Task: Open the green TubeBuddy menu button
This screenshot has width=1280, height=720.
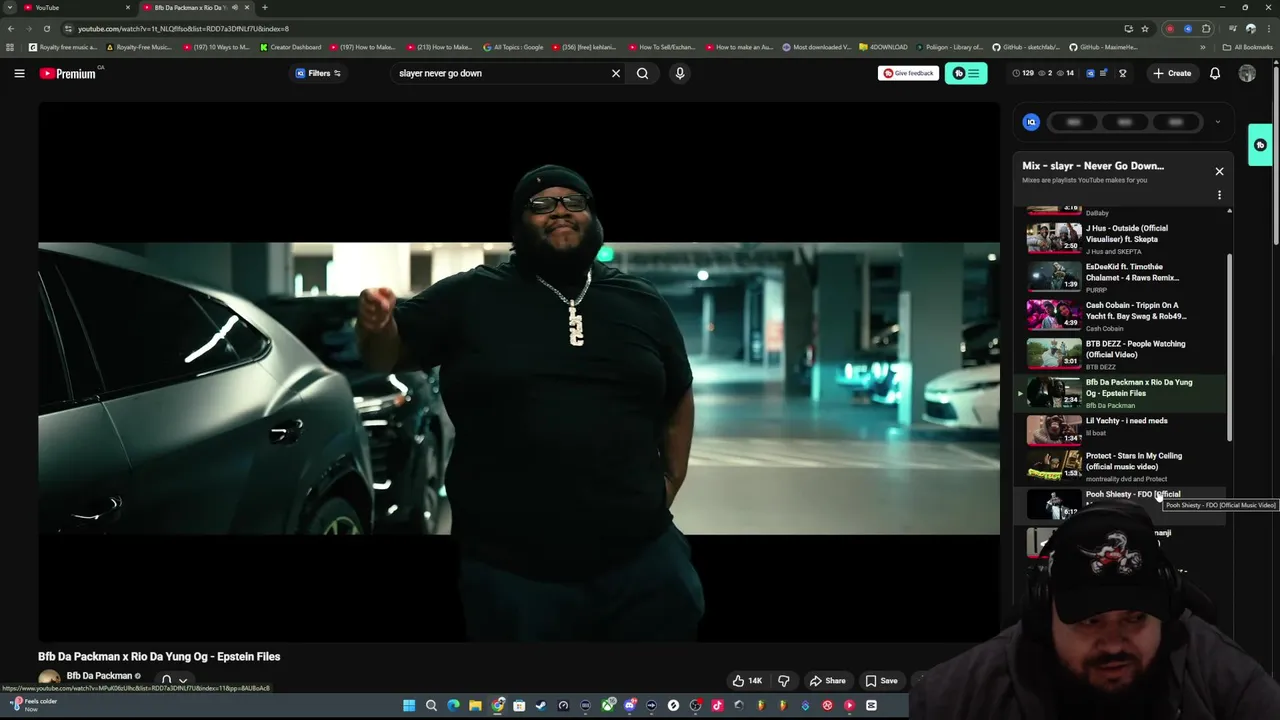Action: click(x=966, y=73)
